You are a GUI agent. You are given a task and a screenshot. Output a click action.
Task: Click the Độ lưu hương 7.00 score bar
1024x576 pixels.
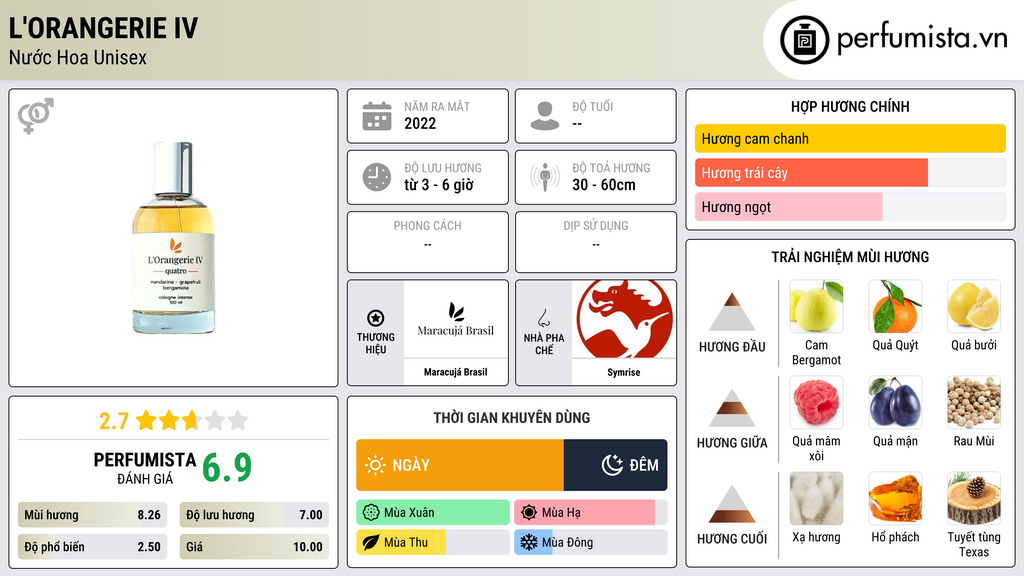click(x=254, y=515)
